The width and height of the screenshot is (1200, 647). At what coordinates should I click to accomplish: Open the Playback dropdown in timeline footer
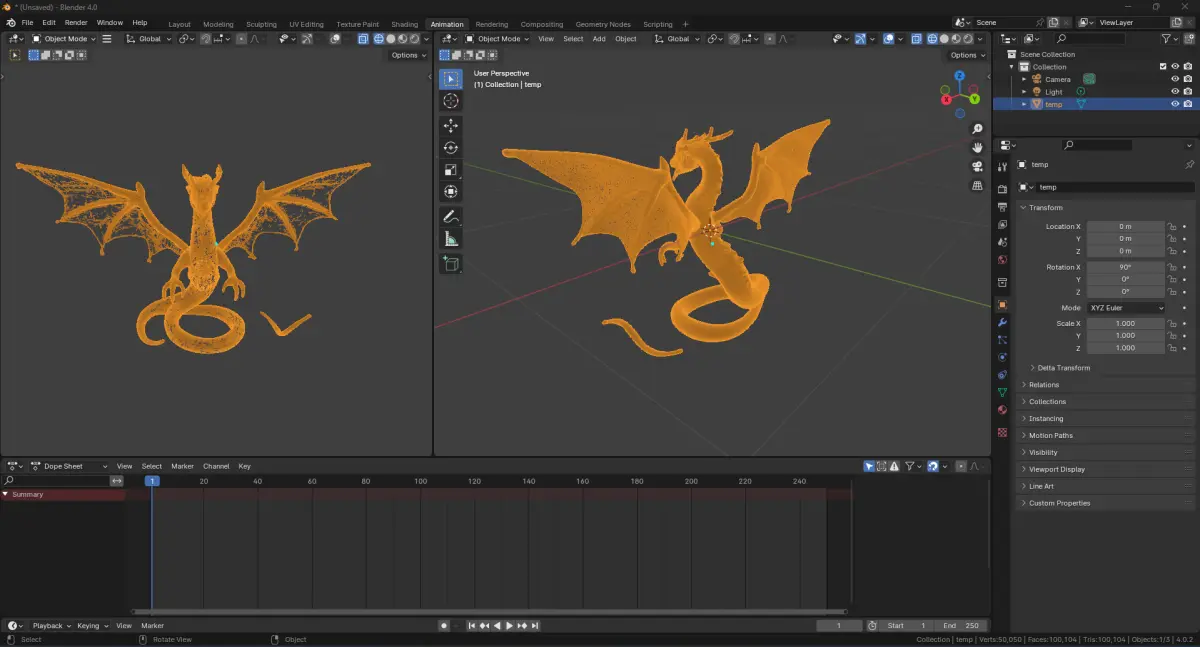51,626
